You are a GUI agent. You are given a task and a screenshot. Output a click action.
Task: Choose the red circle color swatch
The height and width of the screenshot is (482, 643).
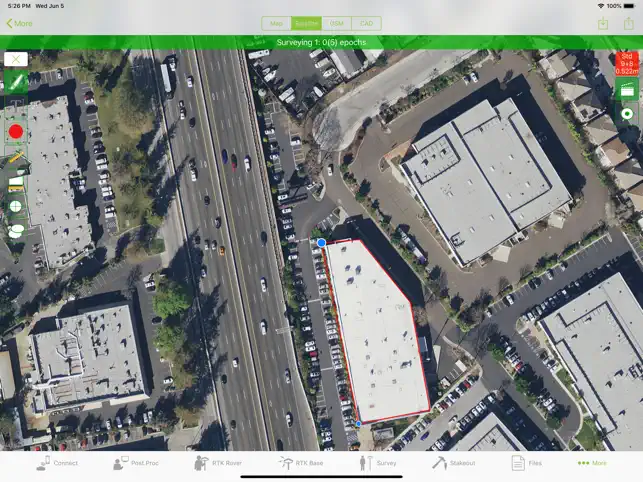16,132
